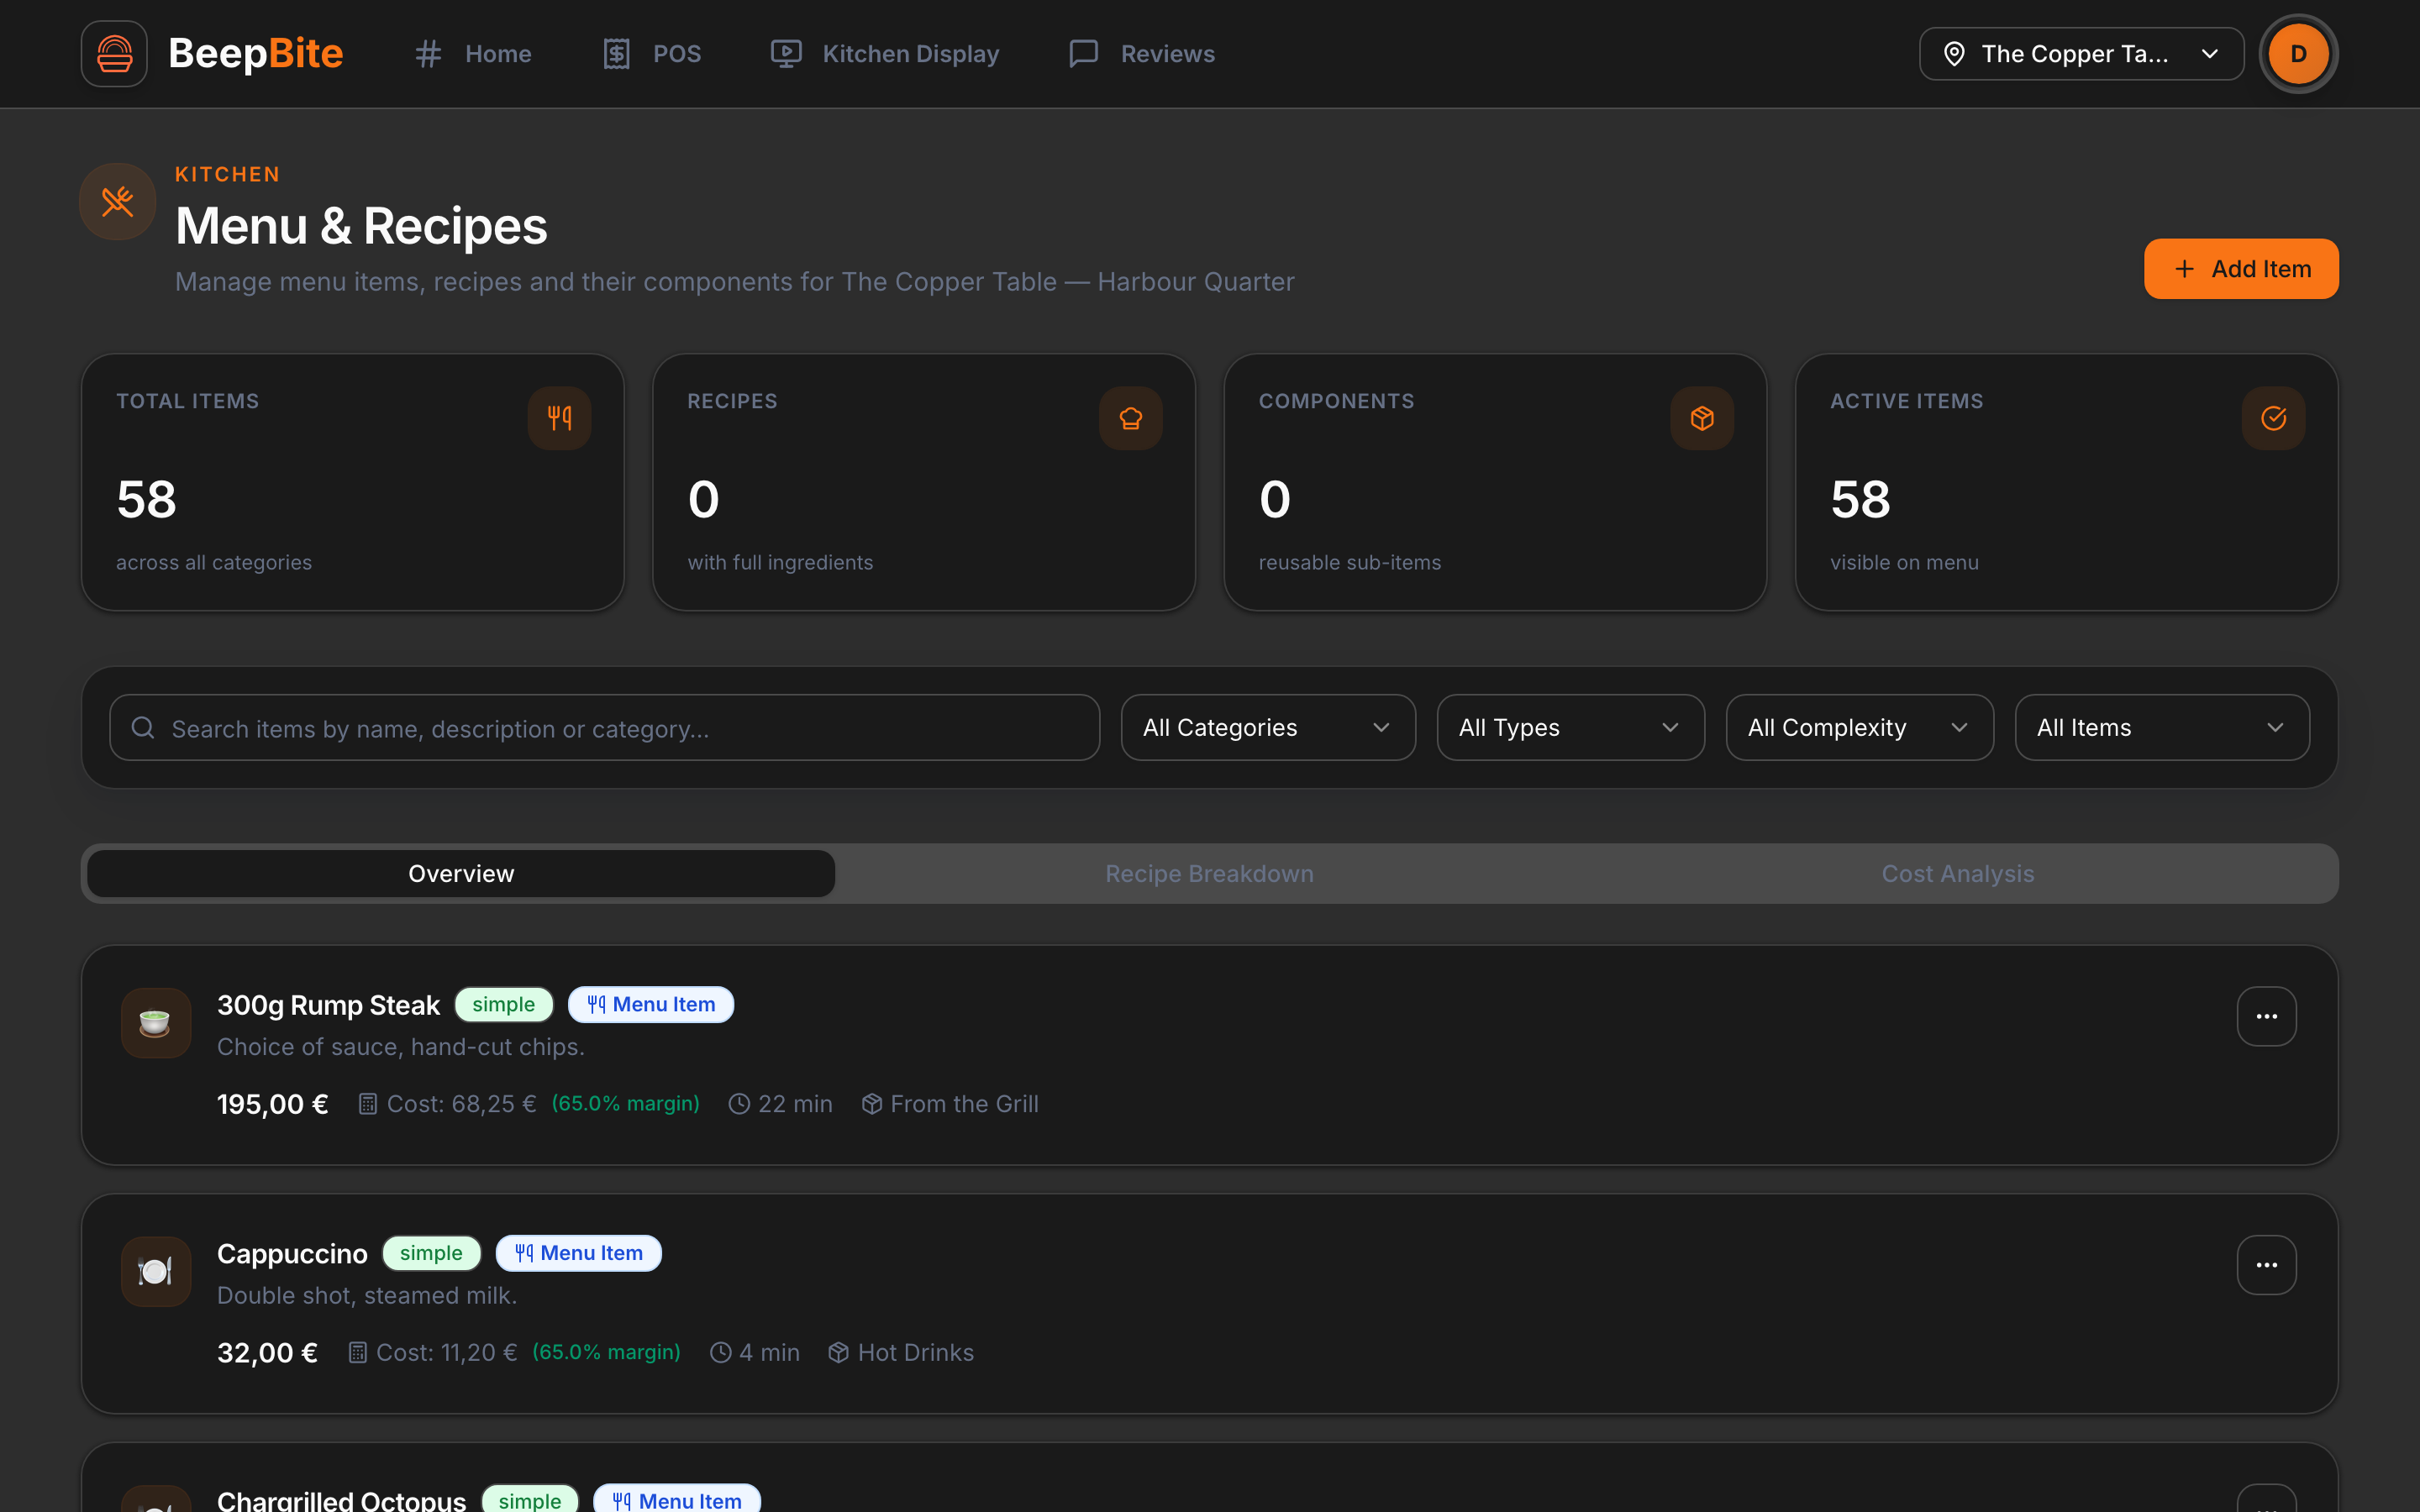Click the 195,00 € price
Image resolution: width=2420 pixels, height=1512 pixels.
[x=272, y=1104]
